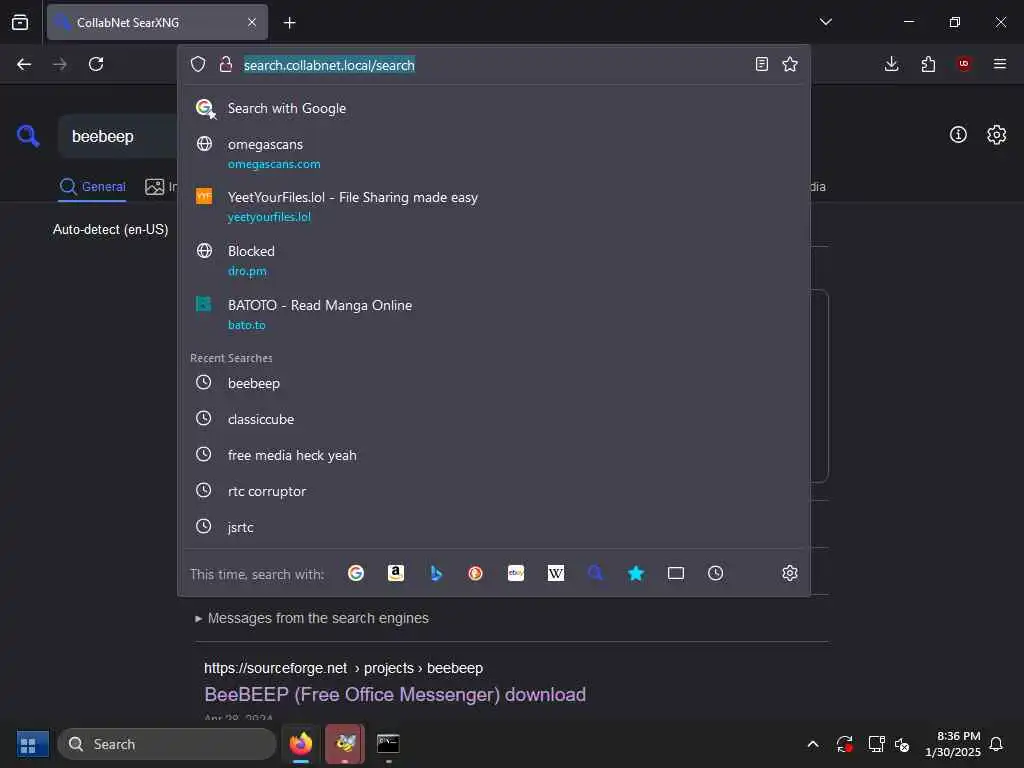
Task: Open the SearXNG About info icon
Action: pos(958,135)
